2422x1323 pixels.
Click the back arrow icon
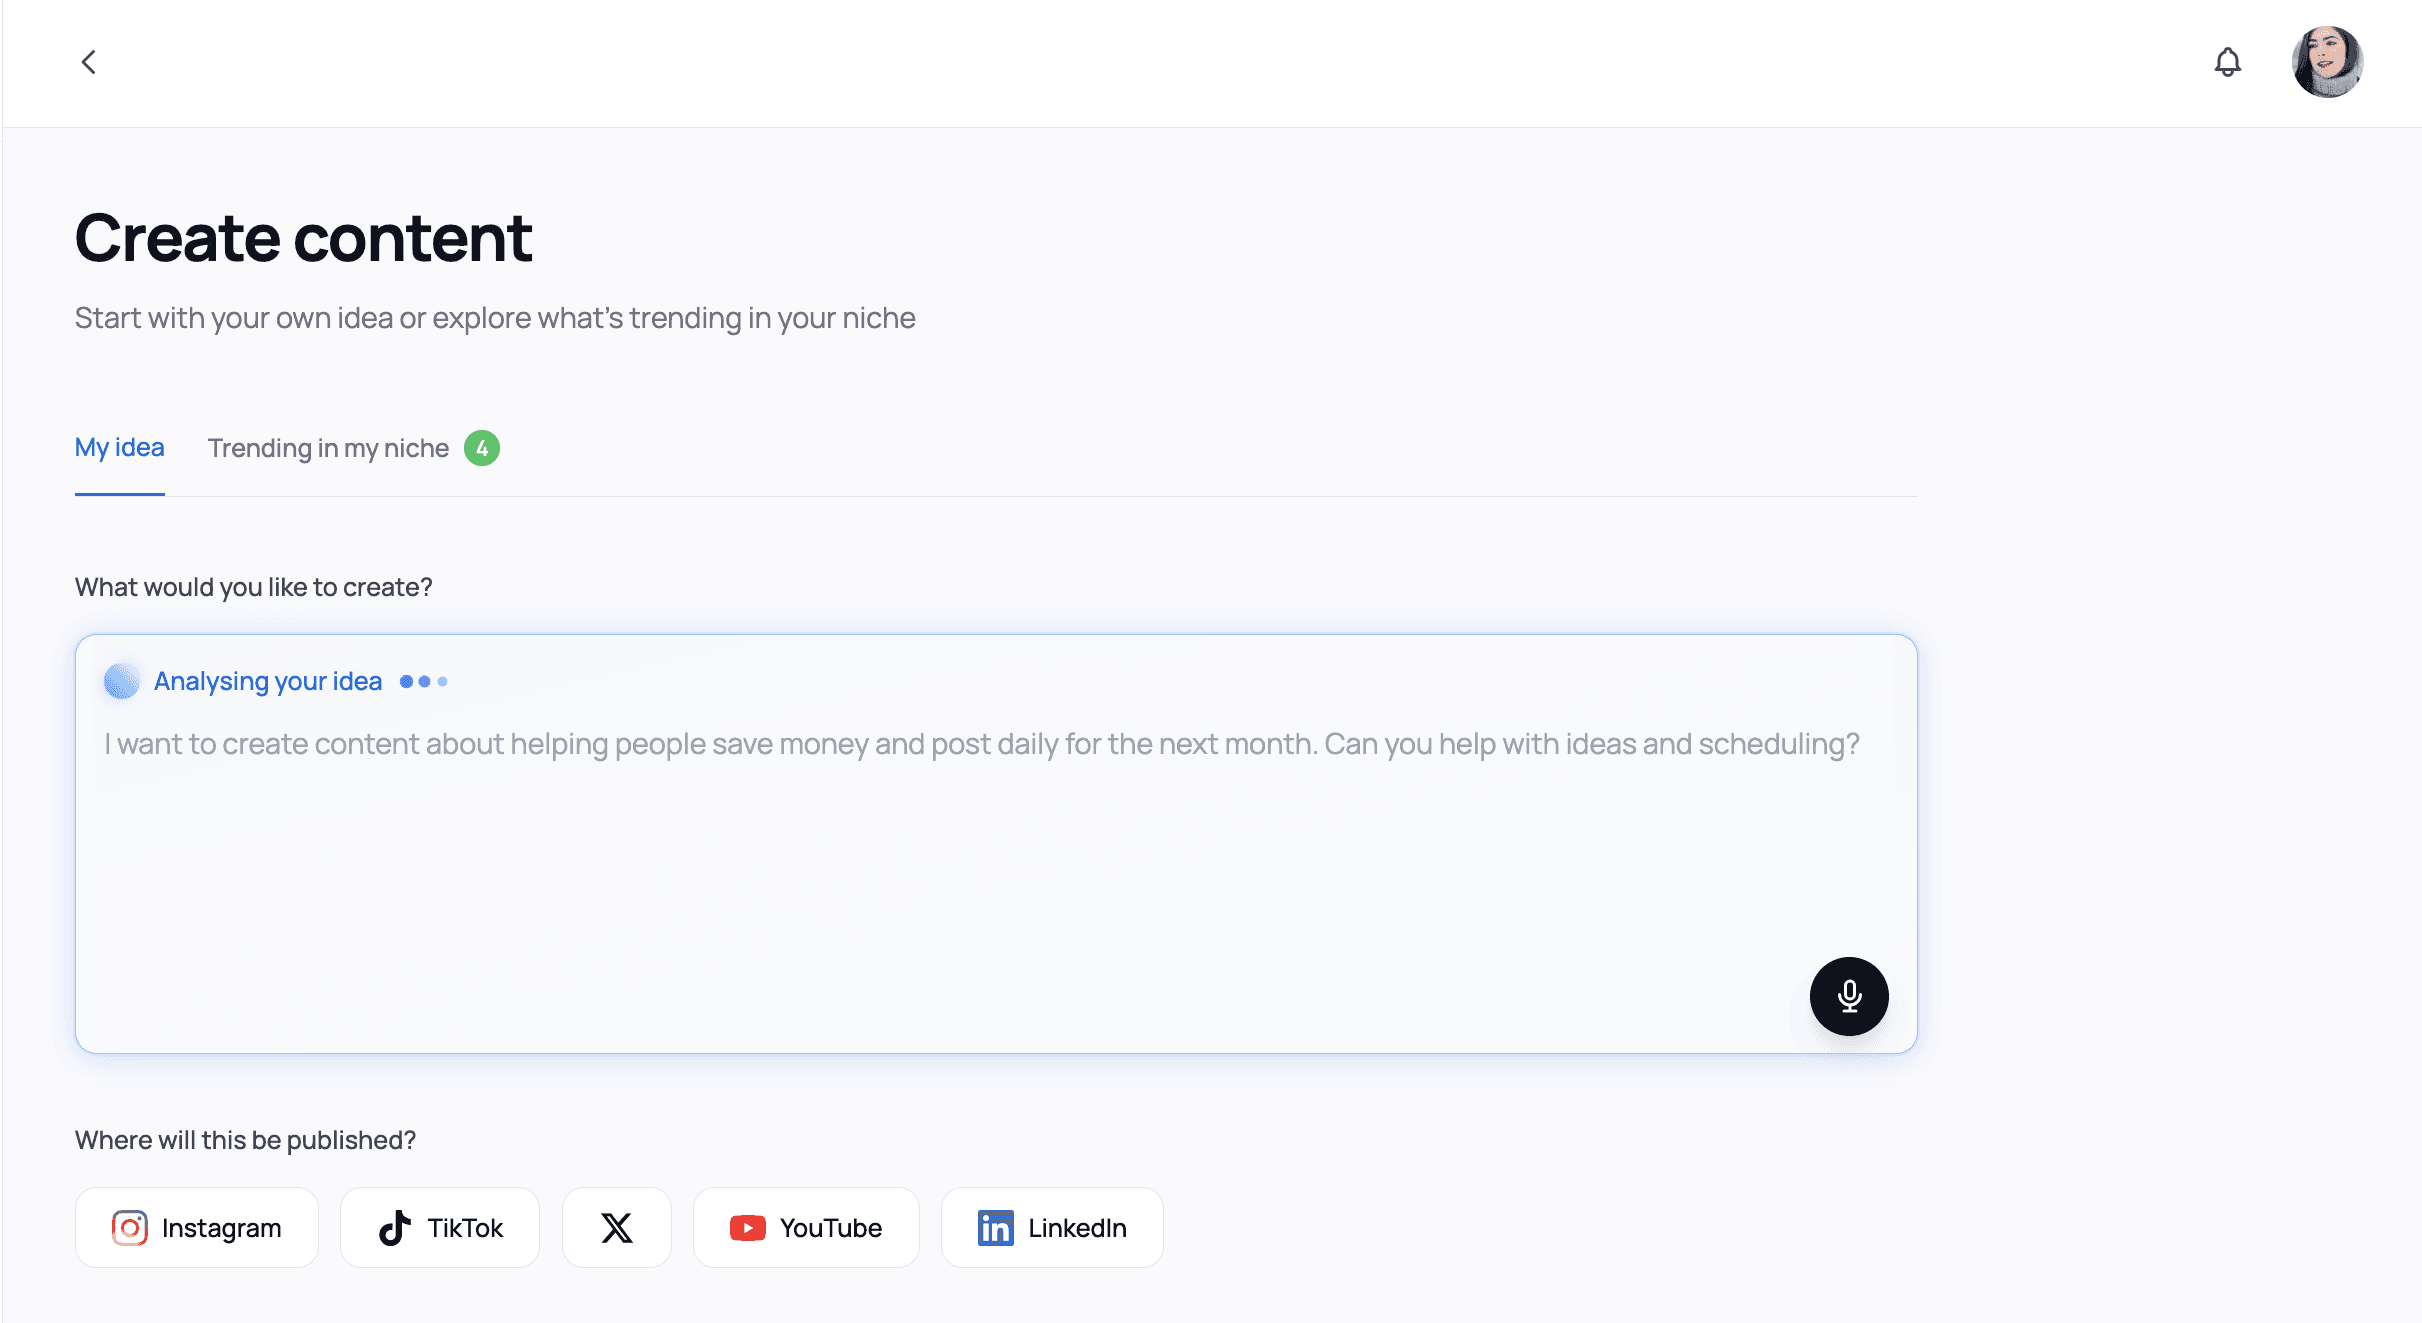89,62
